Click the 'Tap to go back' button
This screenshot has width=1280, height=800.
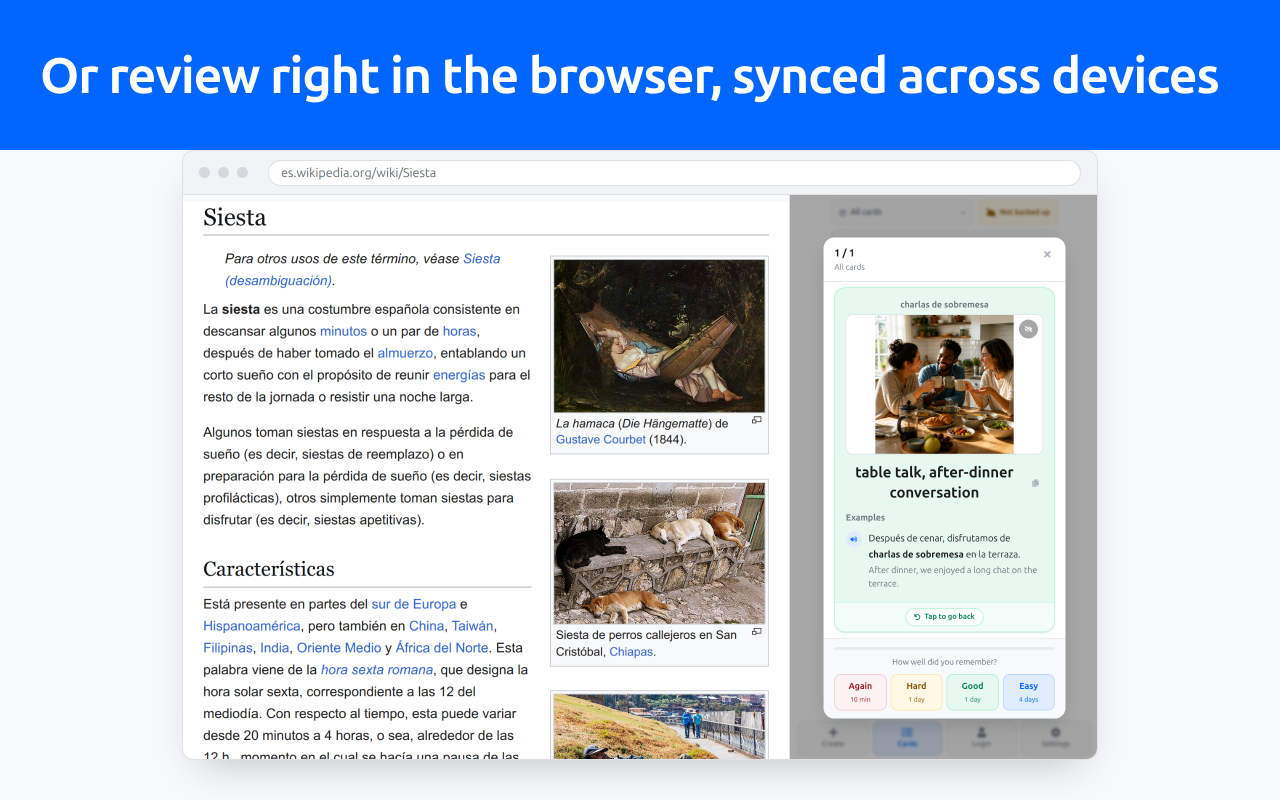click(x=944, y=617)
